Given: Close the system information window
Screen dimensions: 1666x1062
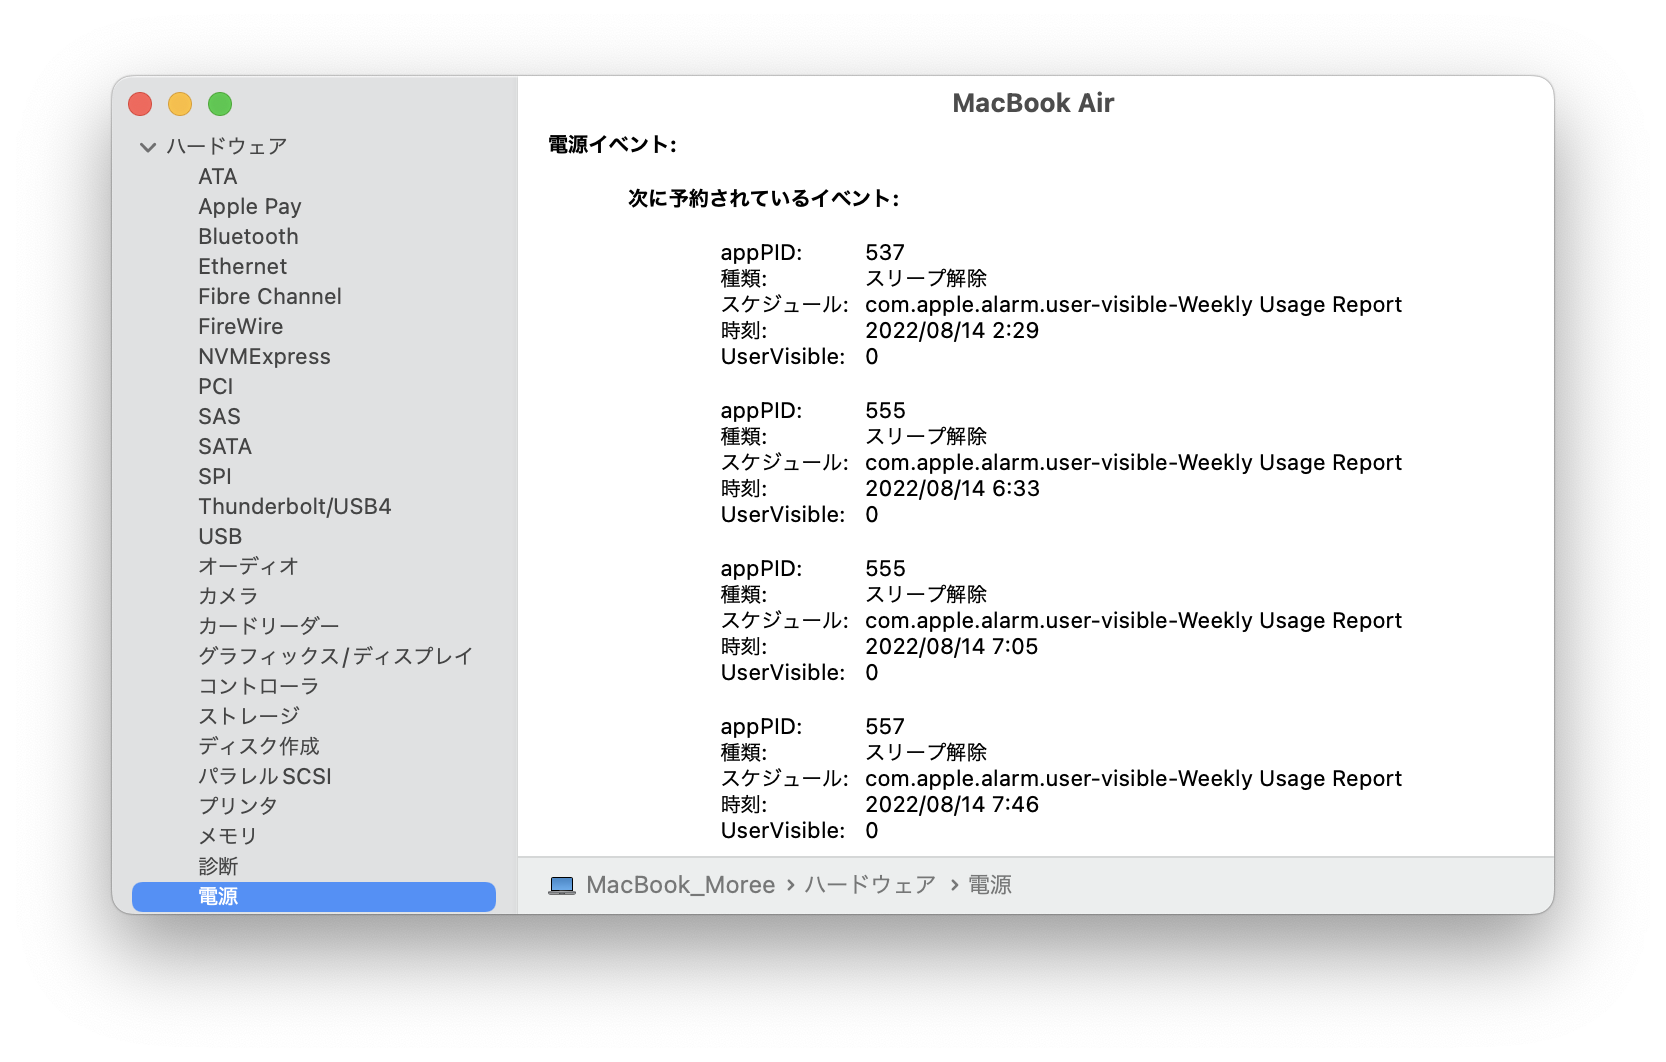Looking at the screenshot, I should tap(140, 104).
